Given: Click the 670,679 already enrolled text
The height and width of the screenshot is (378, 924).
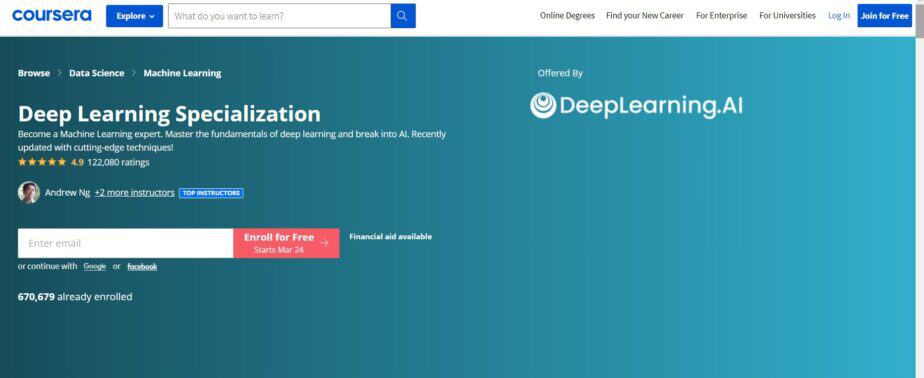Looking at the screenshot, I should tap(75, 297).
